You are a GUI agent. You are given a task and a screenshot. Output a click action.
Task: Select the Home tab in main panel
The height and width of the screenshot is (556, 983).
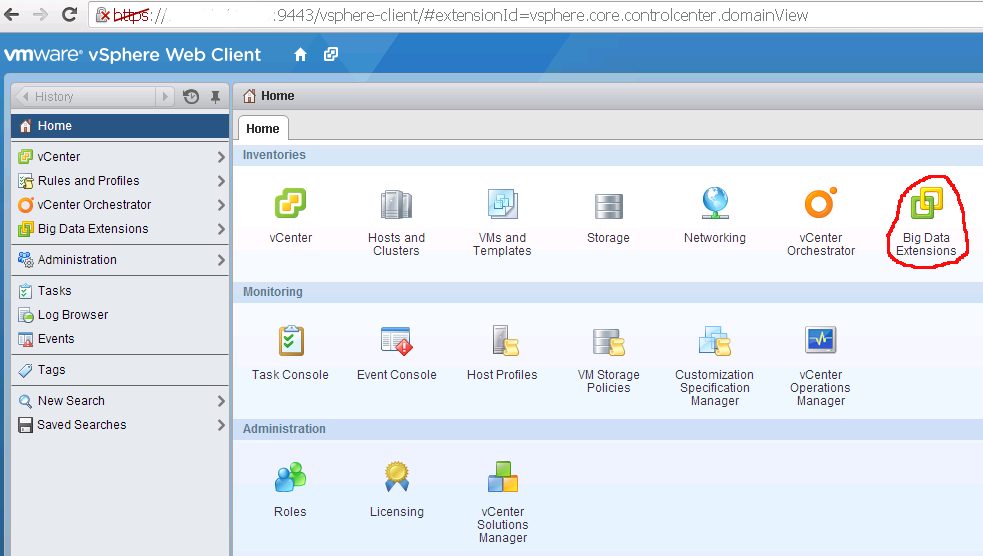coord(263,129)
